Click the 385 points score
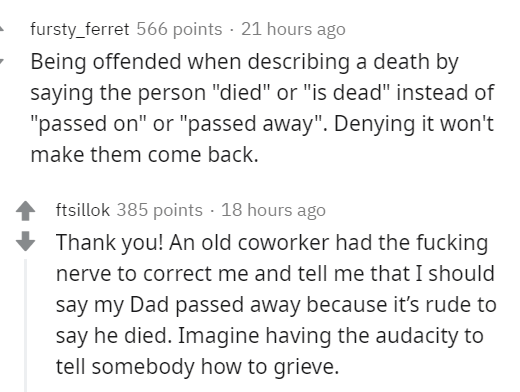 159,210
